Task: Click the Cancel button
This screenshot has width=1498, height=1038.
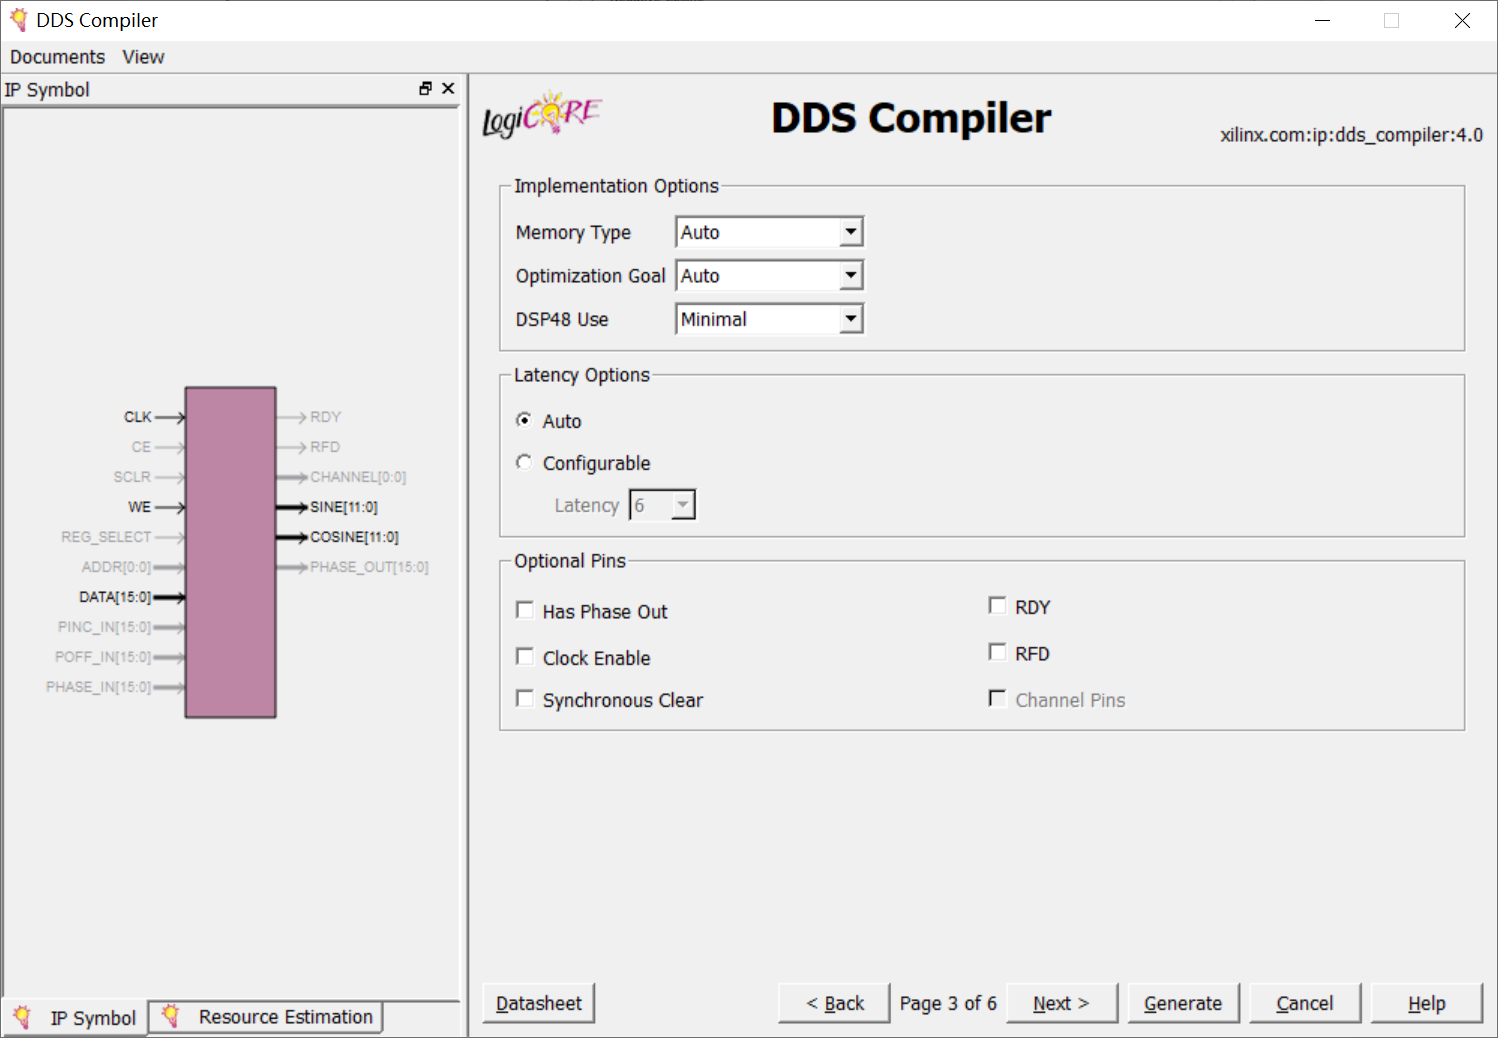Action: [1305, 1003]
